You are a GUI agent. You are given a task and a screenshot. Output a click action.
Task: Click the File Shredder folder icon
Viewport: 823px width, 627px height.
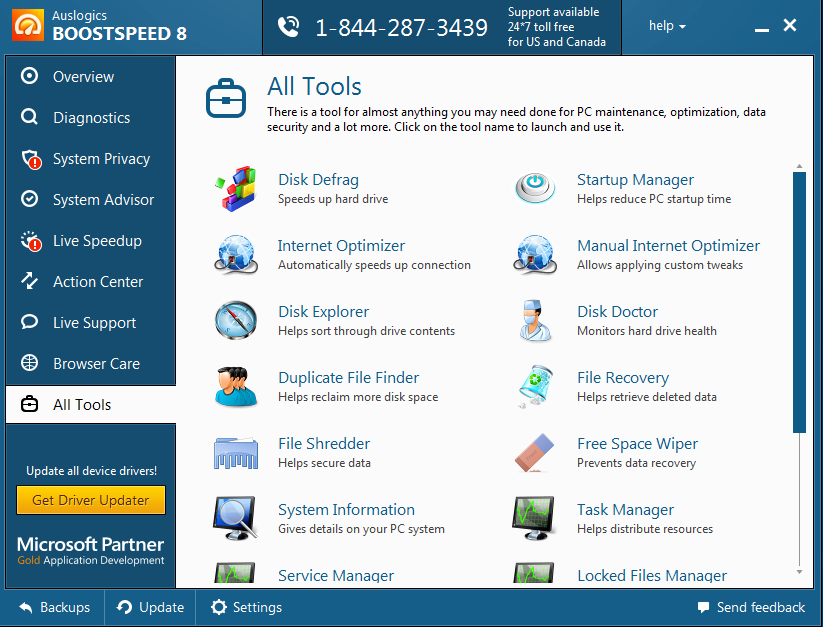tap(236, 452)
